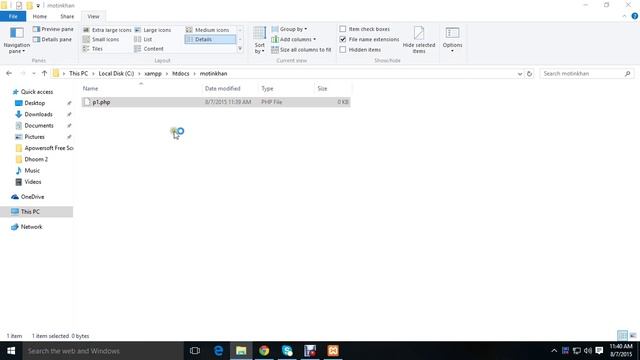Open Task View on the taskbar
The height and width of the screenshot is (360, 640).
(195, 351)
